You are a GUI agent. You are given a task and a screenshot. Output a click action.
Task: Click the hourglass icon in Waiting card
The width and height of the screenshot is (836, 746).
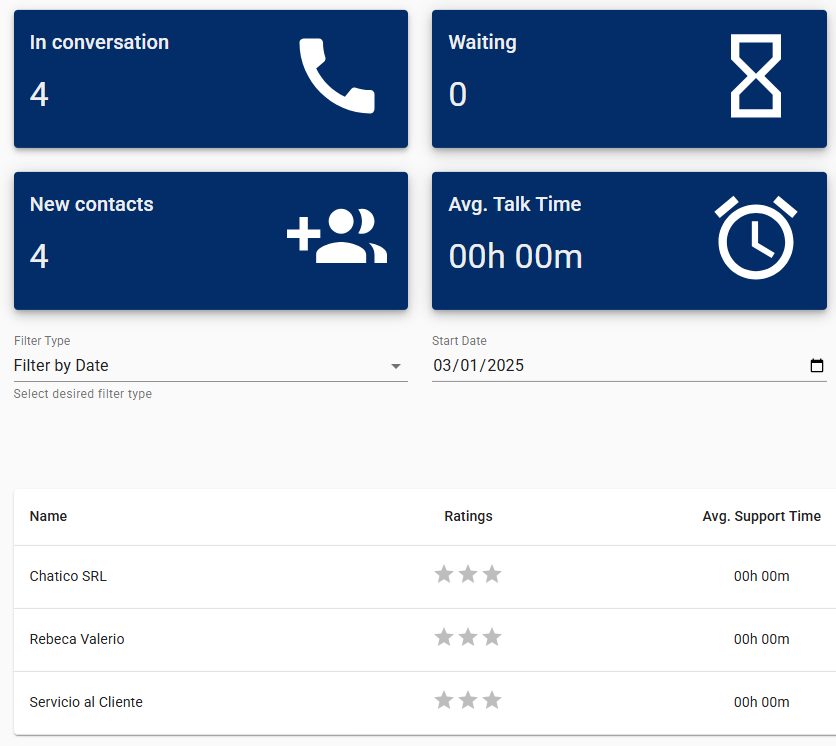point(755,76)
